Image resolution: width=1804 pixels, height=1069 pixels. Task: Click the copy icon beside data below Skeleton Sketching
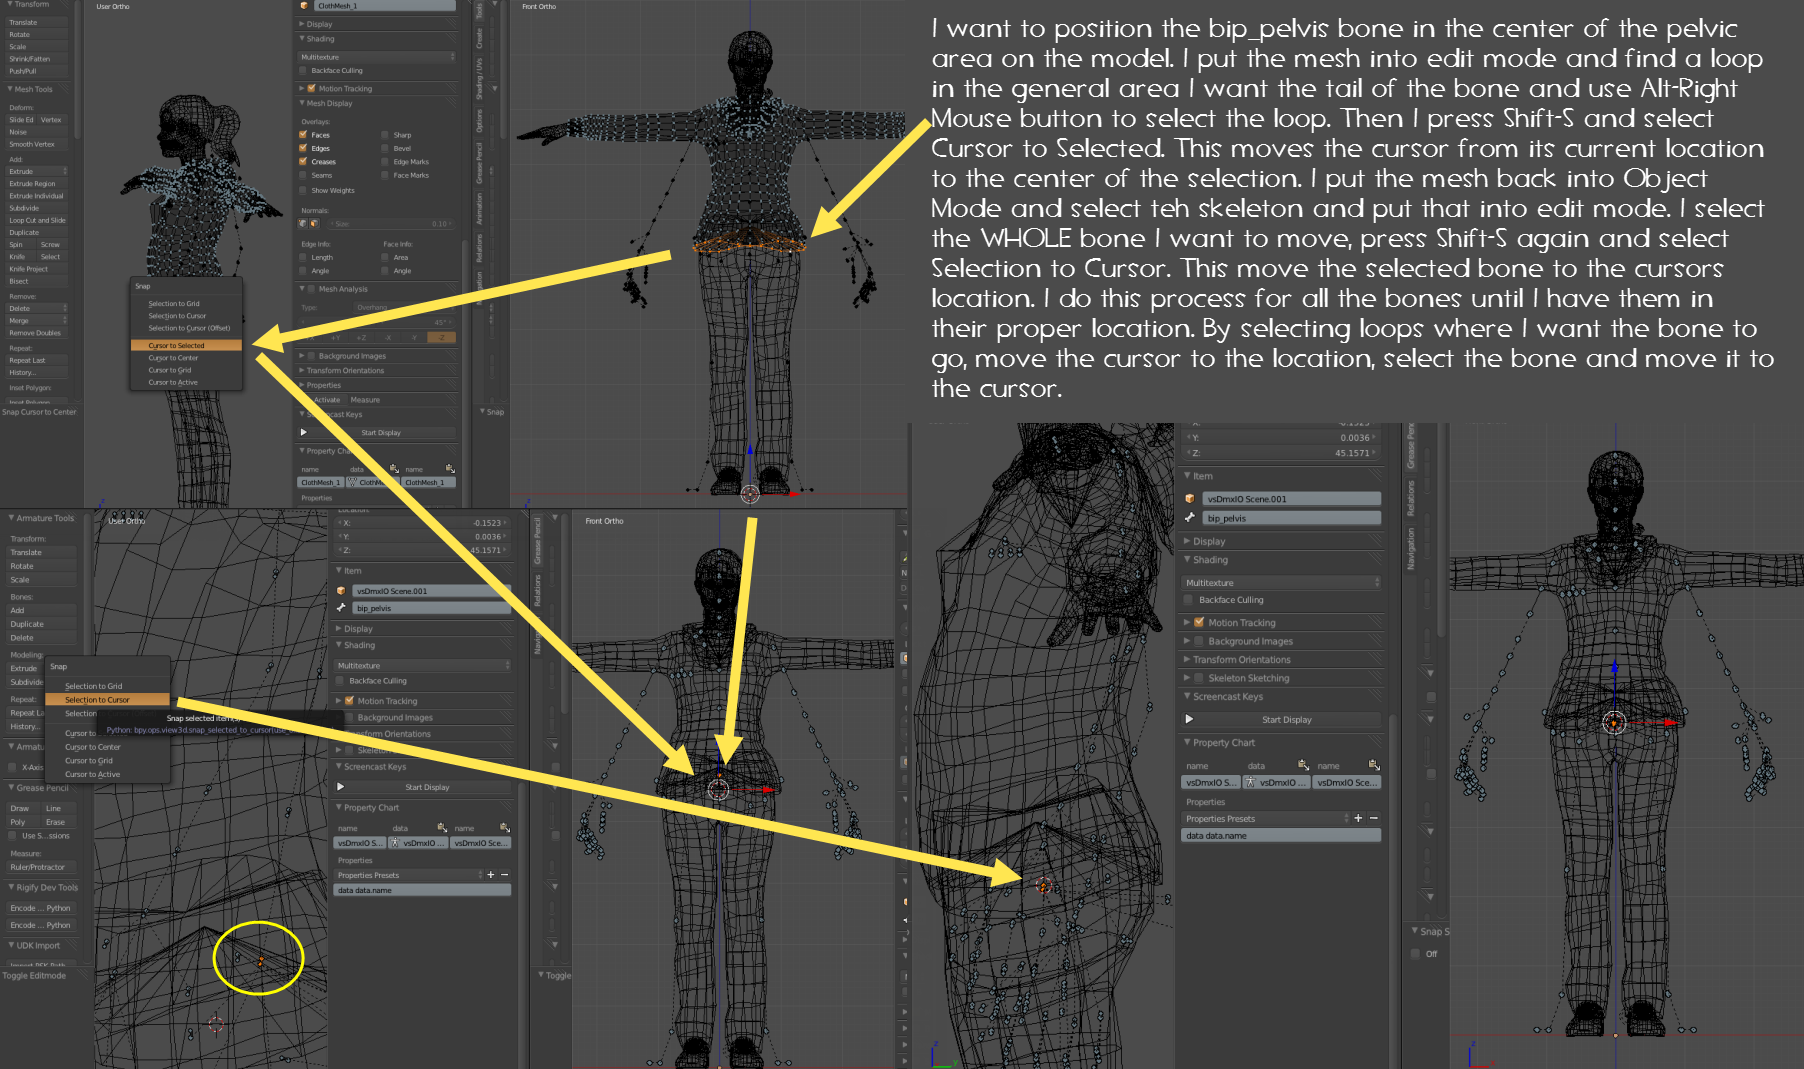(x=1303, y=765)
